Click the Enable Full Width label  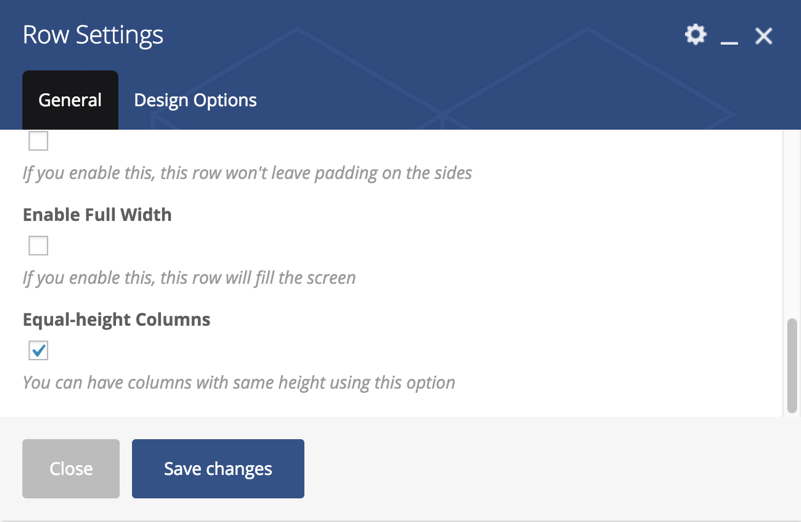coord(97,215)
